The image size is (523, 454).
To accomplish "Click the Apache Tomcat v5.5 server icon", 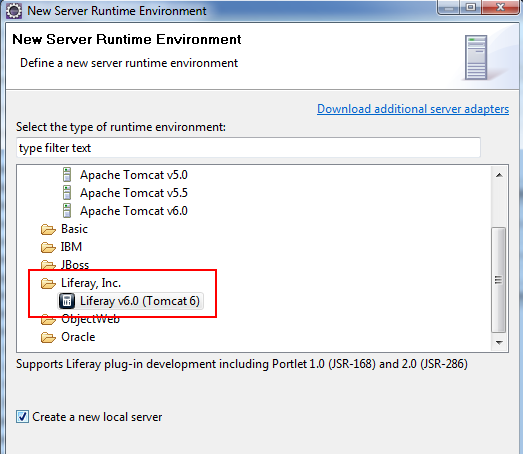I will pos(67,193).
